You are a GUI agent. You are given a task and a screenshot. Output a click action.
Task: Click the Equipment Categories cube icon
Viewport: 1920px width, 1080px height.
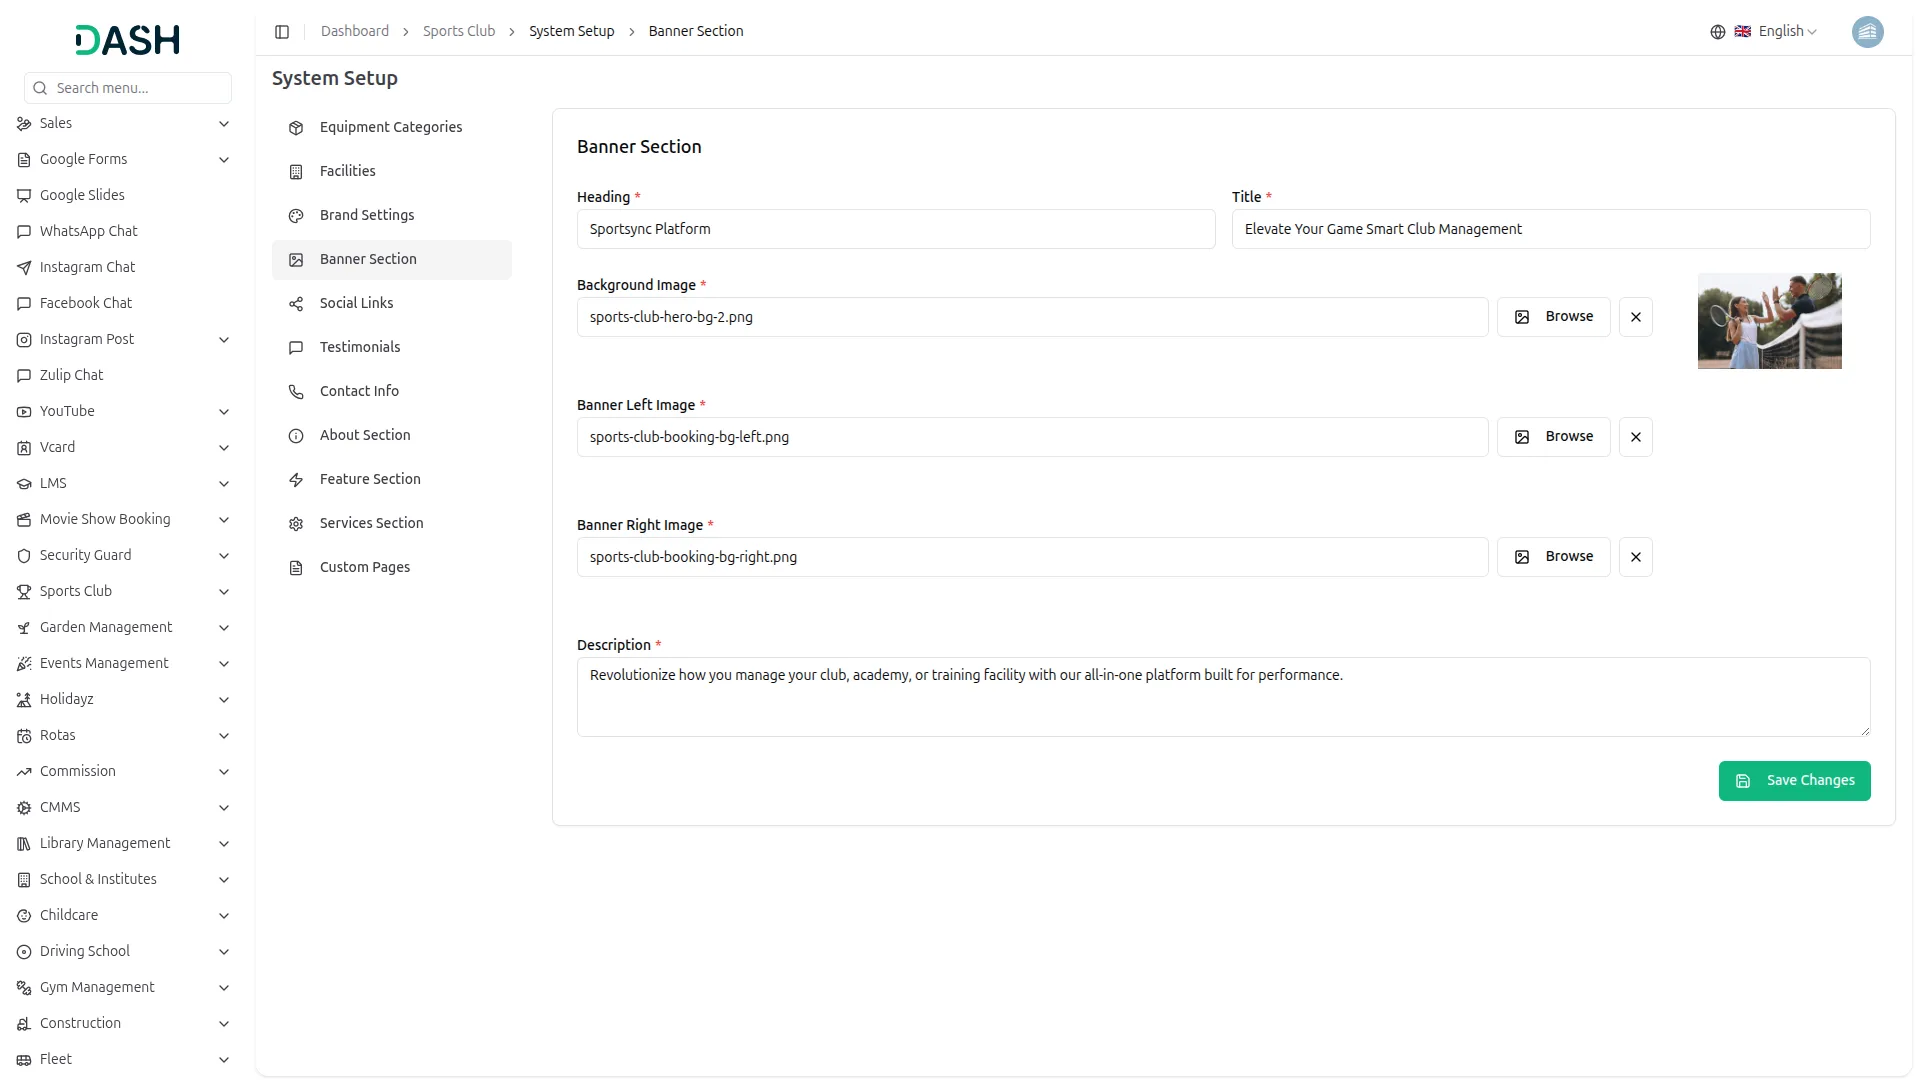[296, 128]
